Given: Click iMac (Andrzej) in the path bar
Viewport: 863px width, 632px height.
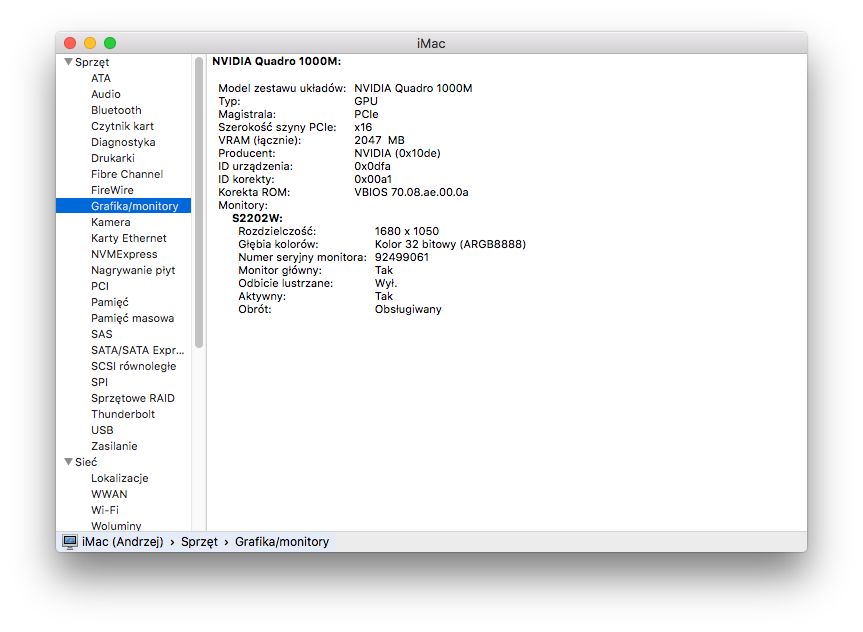Looking at the screenshot, I should coord(123,542).
